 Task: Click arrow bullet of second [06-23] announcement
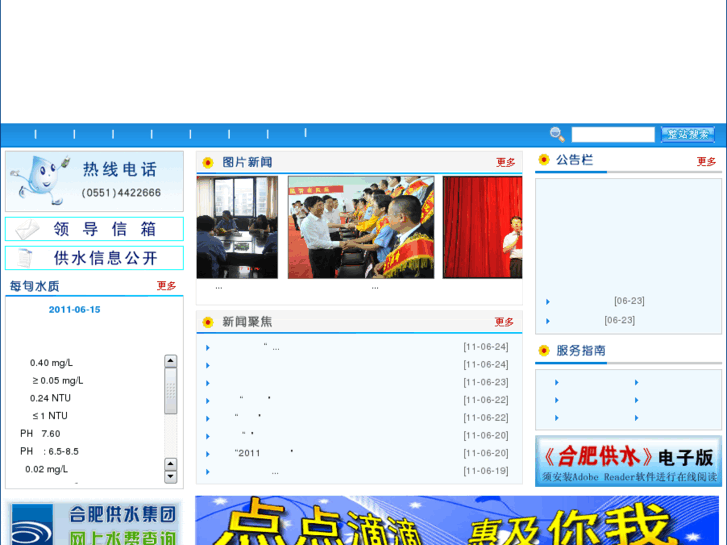click(x=548, y=321)
